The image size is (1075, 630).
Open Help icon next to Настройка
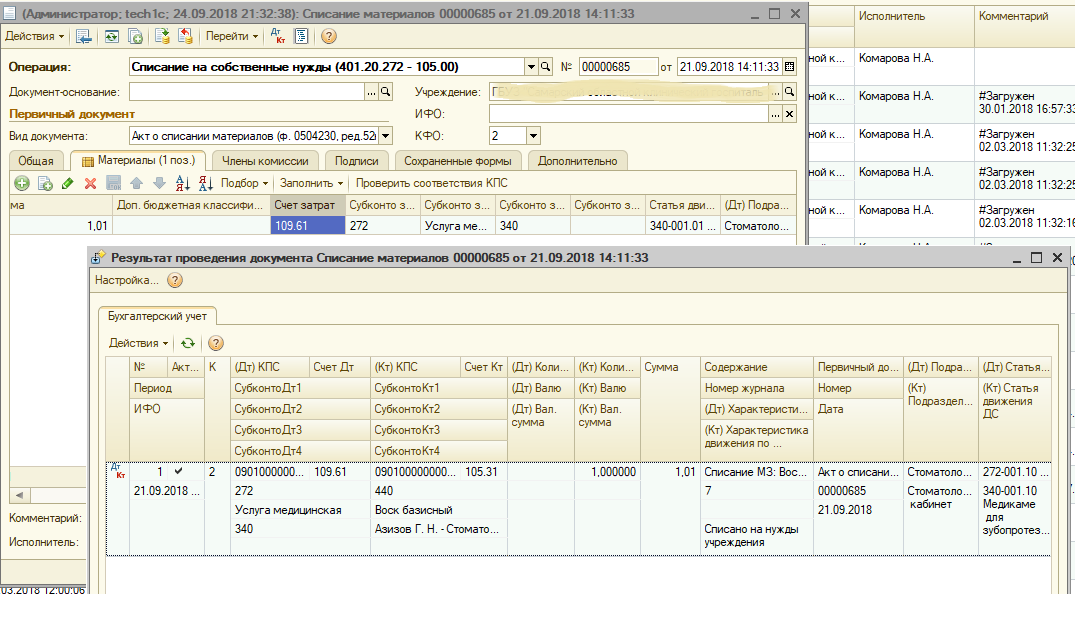coord(175,281)
